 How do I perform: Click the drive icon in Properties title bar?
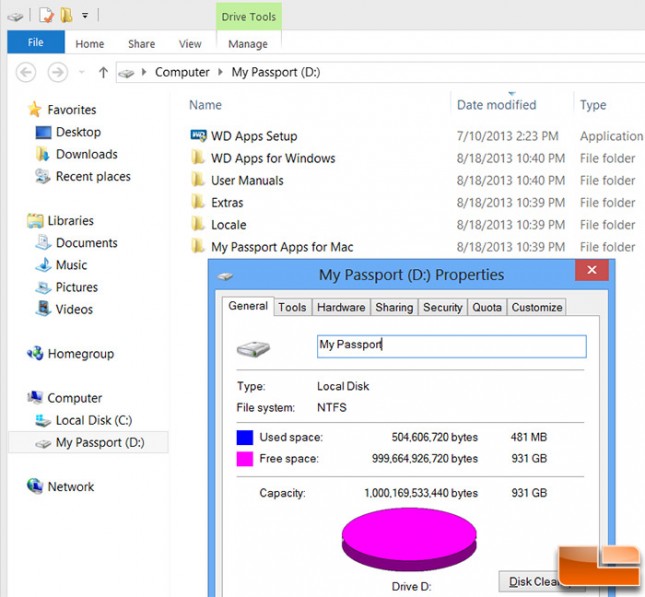[x=225, y=276]
